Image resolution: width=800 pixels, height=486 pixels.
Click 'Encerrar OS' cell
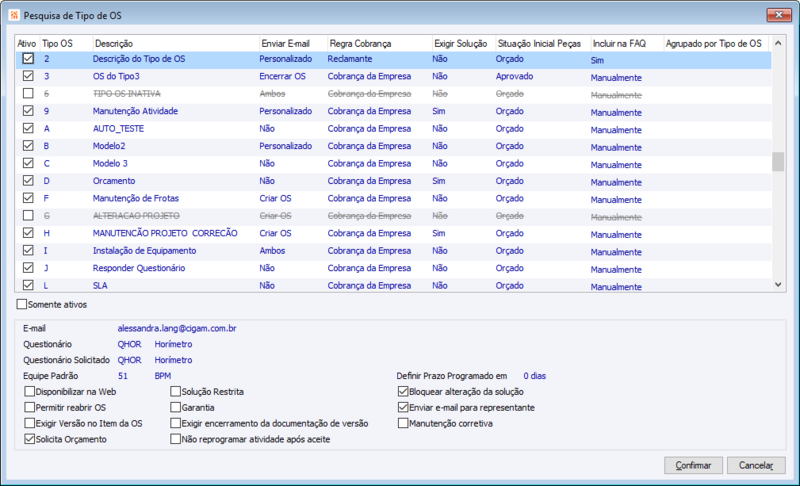(x=283, y=76)
